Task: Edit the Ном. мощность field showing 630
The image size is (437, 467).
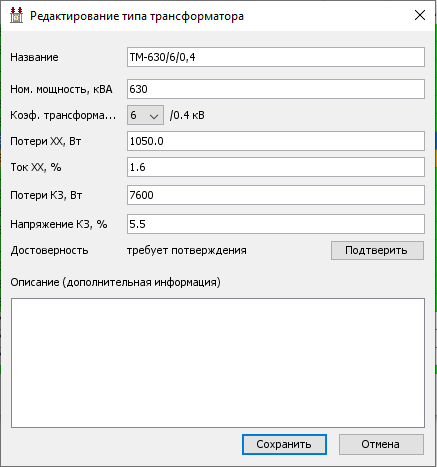Action: [x=276, y=89]
